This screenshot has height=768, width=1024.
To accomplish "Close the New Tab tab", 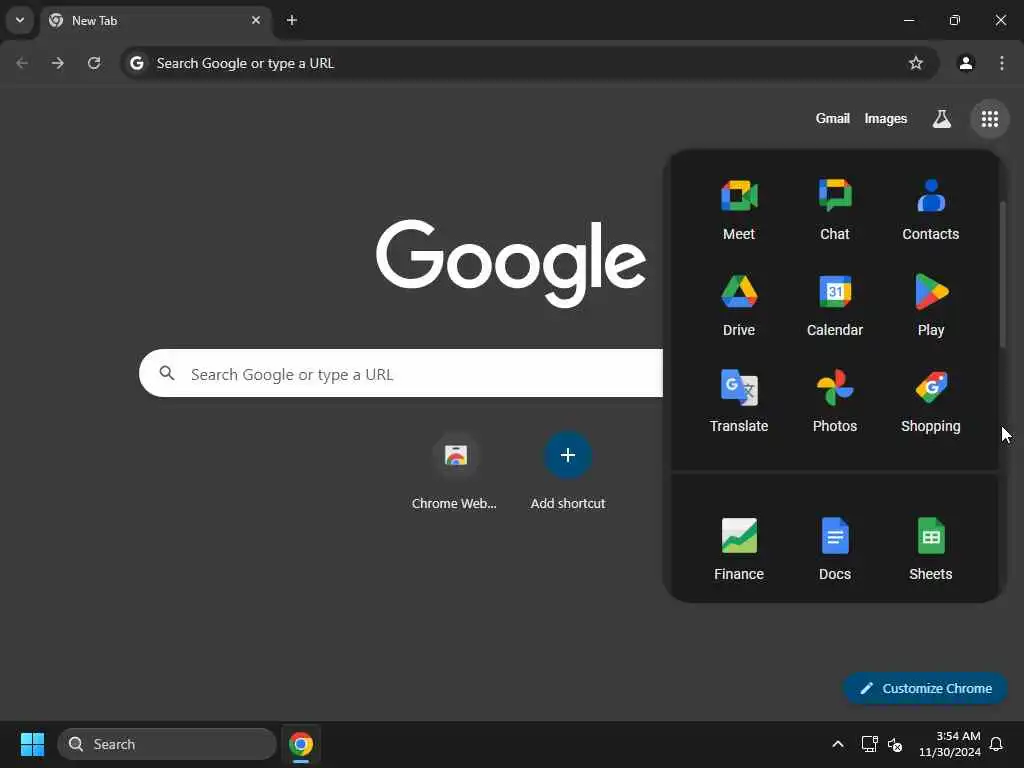I will [256, 20].
